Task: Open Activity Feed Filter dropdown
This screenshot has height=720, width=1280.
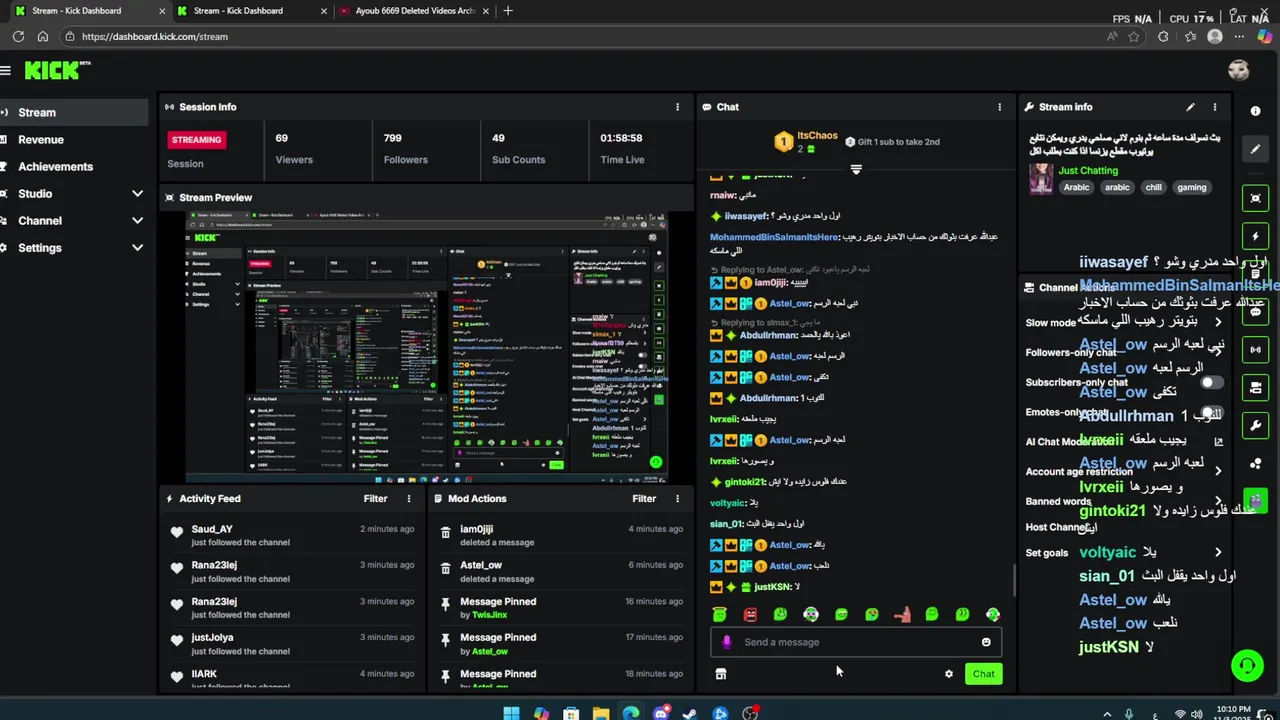Action: [375, 499]
